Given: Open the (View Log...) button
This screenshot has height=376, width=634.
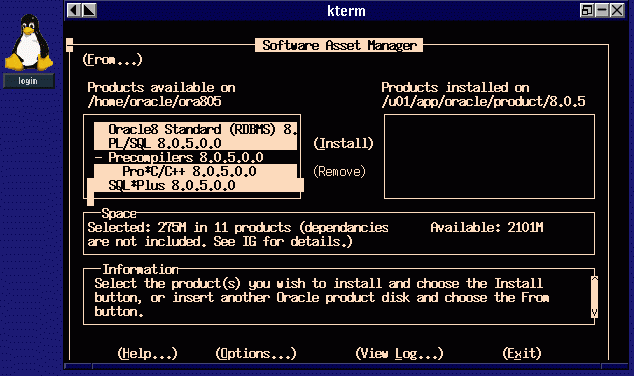Looking at the screenshot, I should 399,353.
